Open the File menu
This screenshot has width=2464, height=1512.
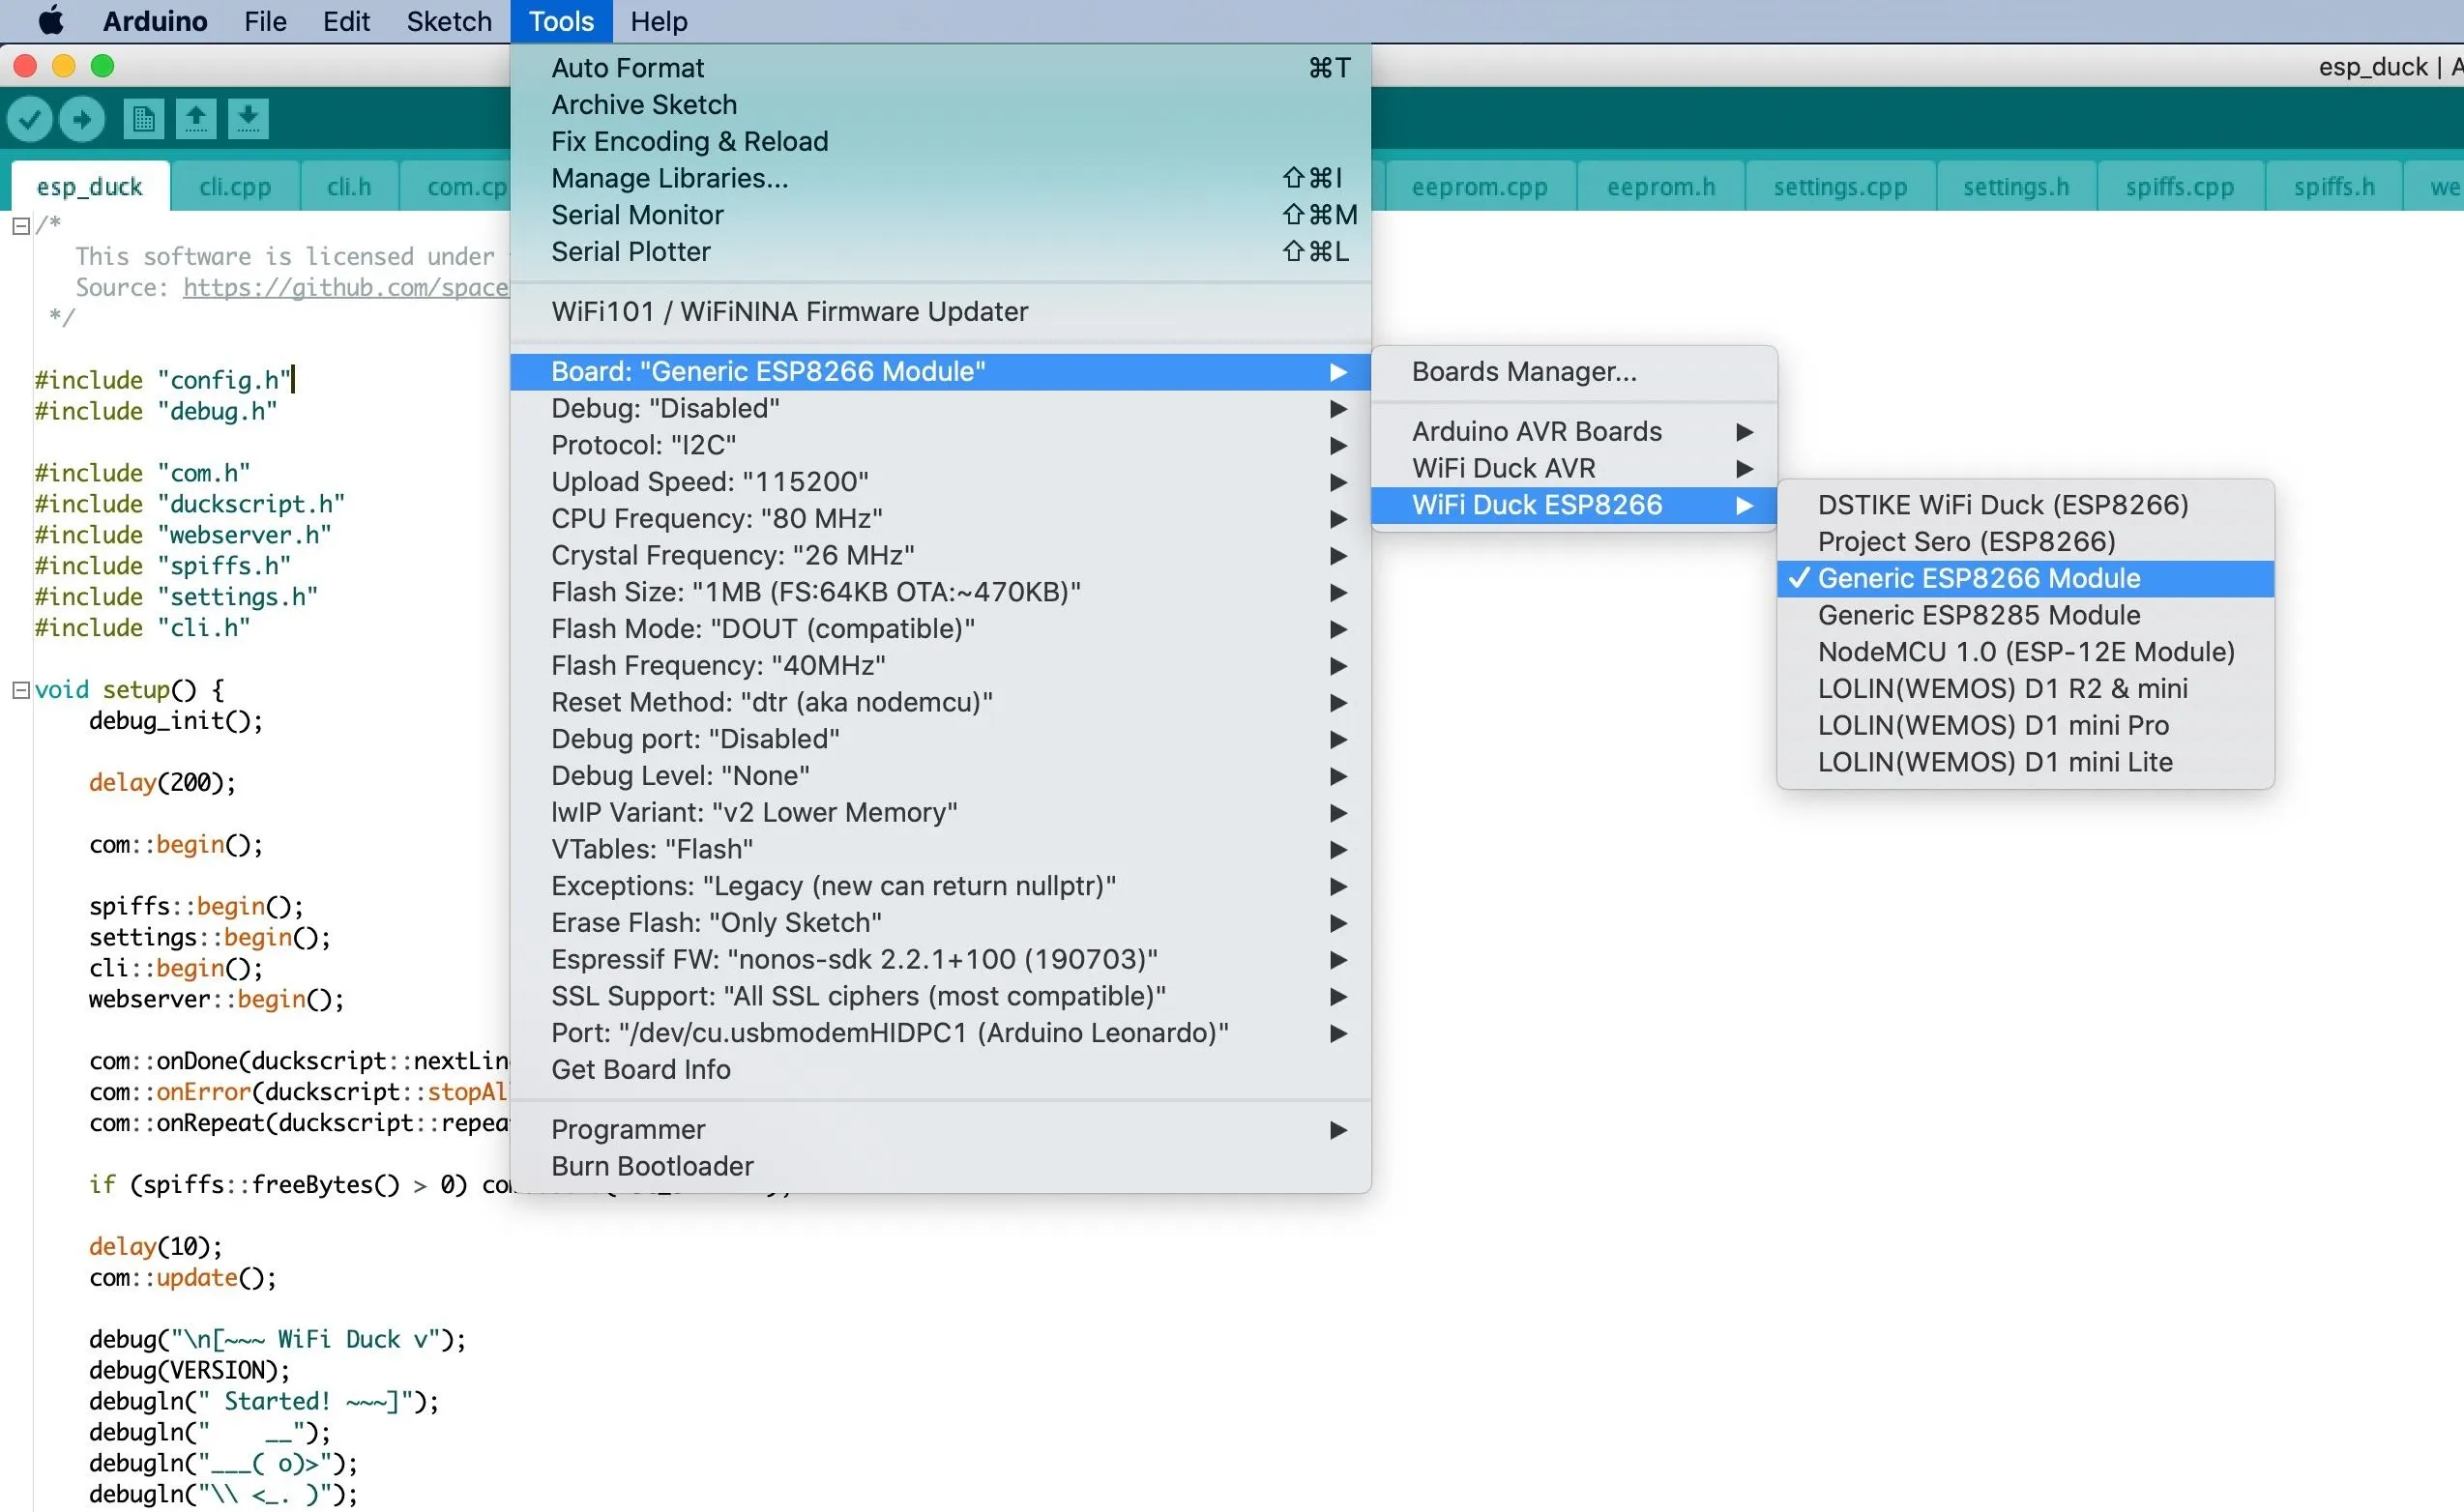tap(265, 21)
